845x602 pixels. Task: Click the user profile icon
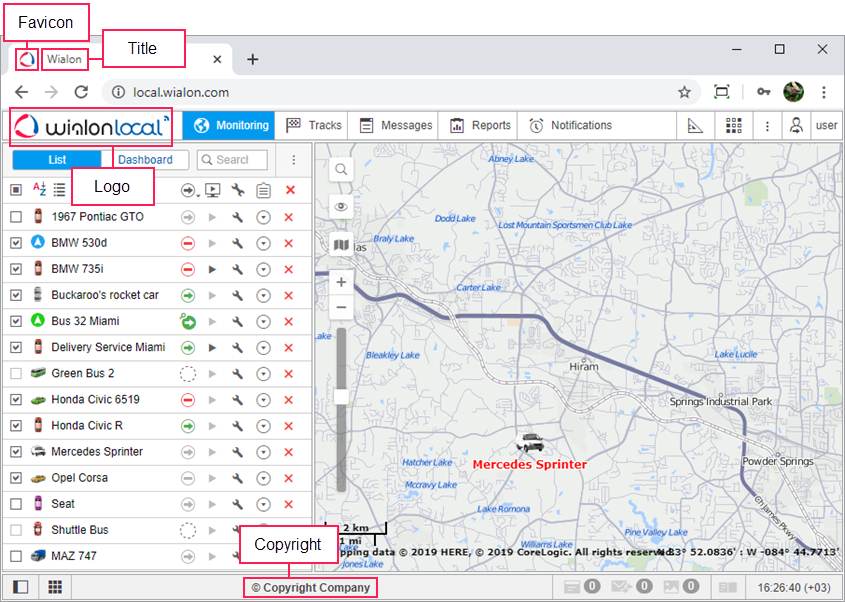[x=796, y=125]
